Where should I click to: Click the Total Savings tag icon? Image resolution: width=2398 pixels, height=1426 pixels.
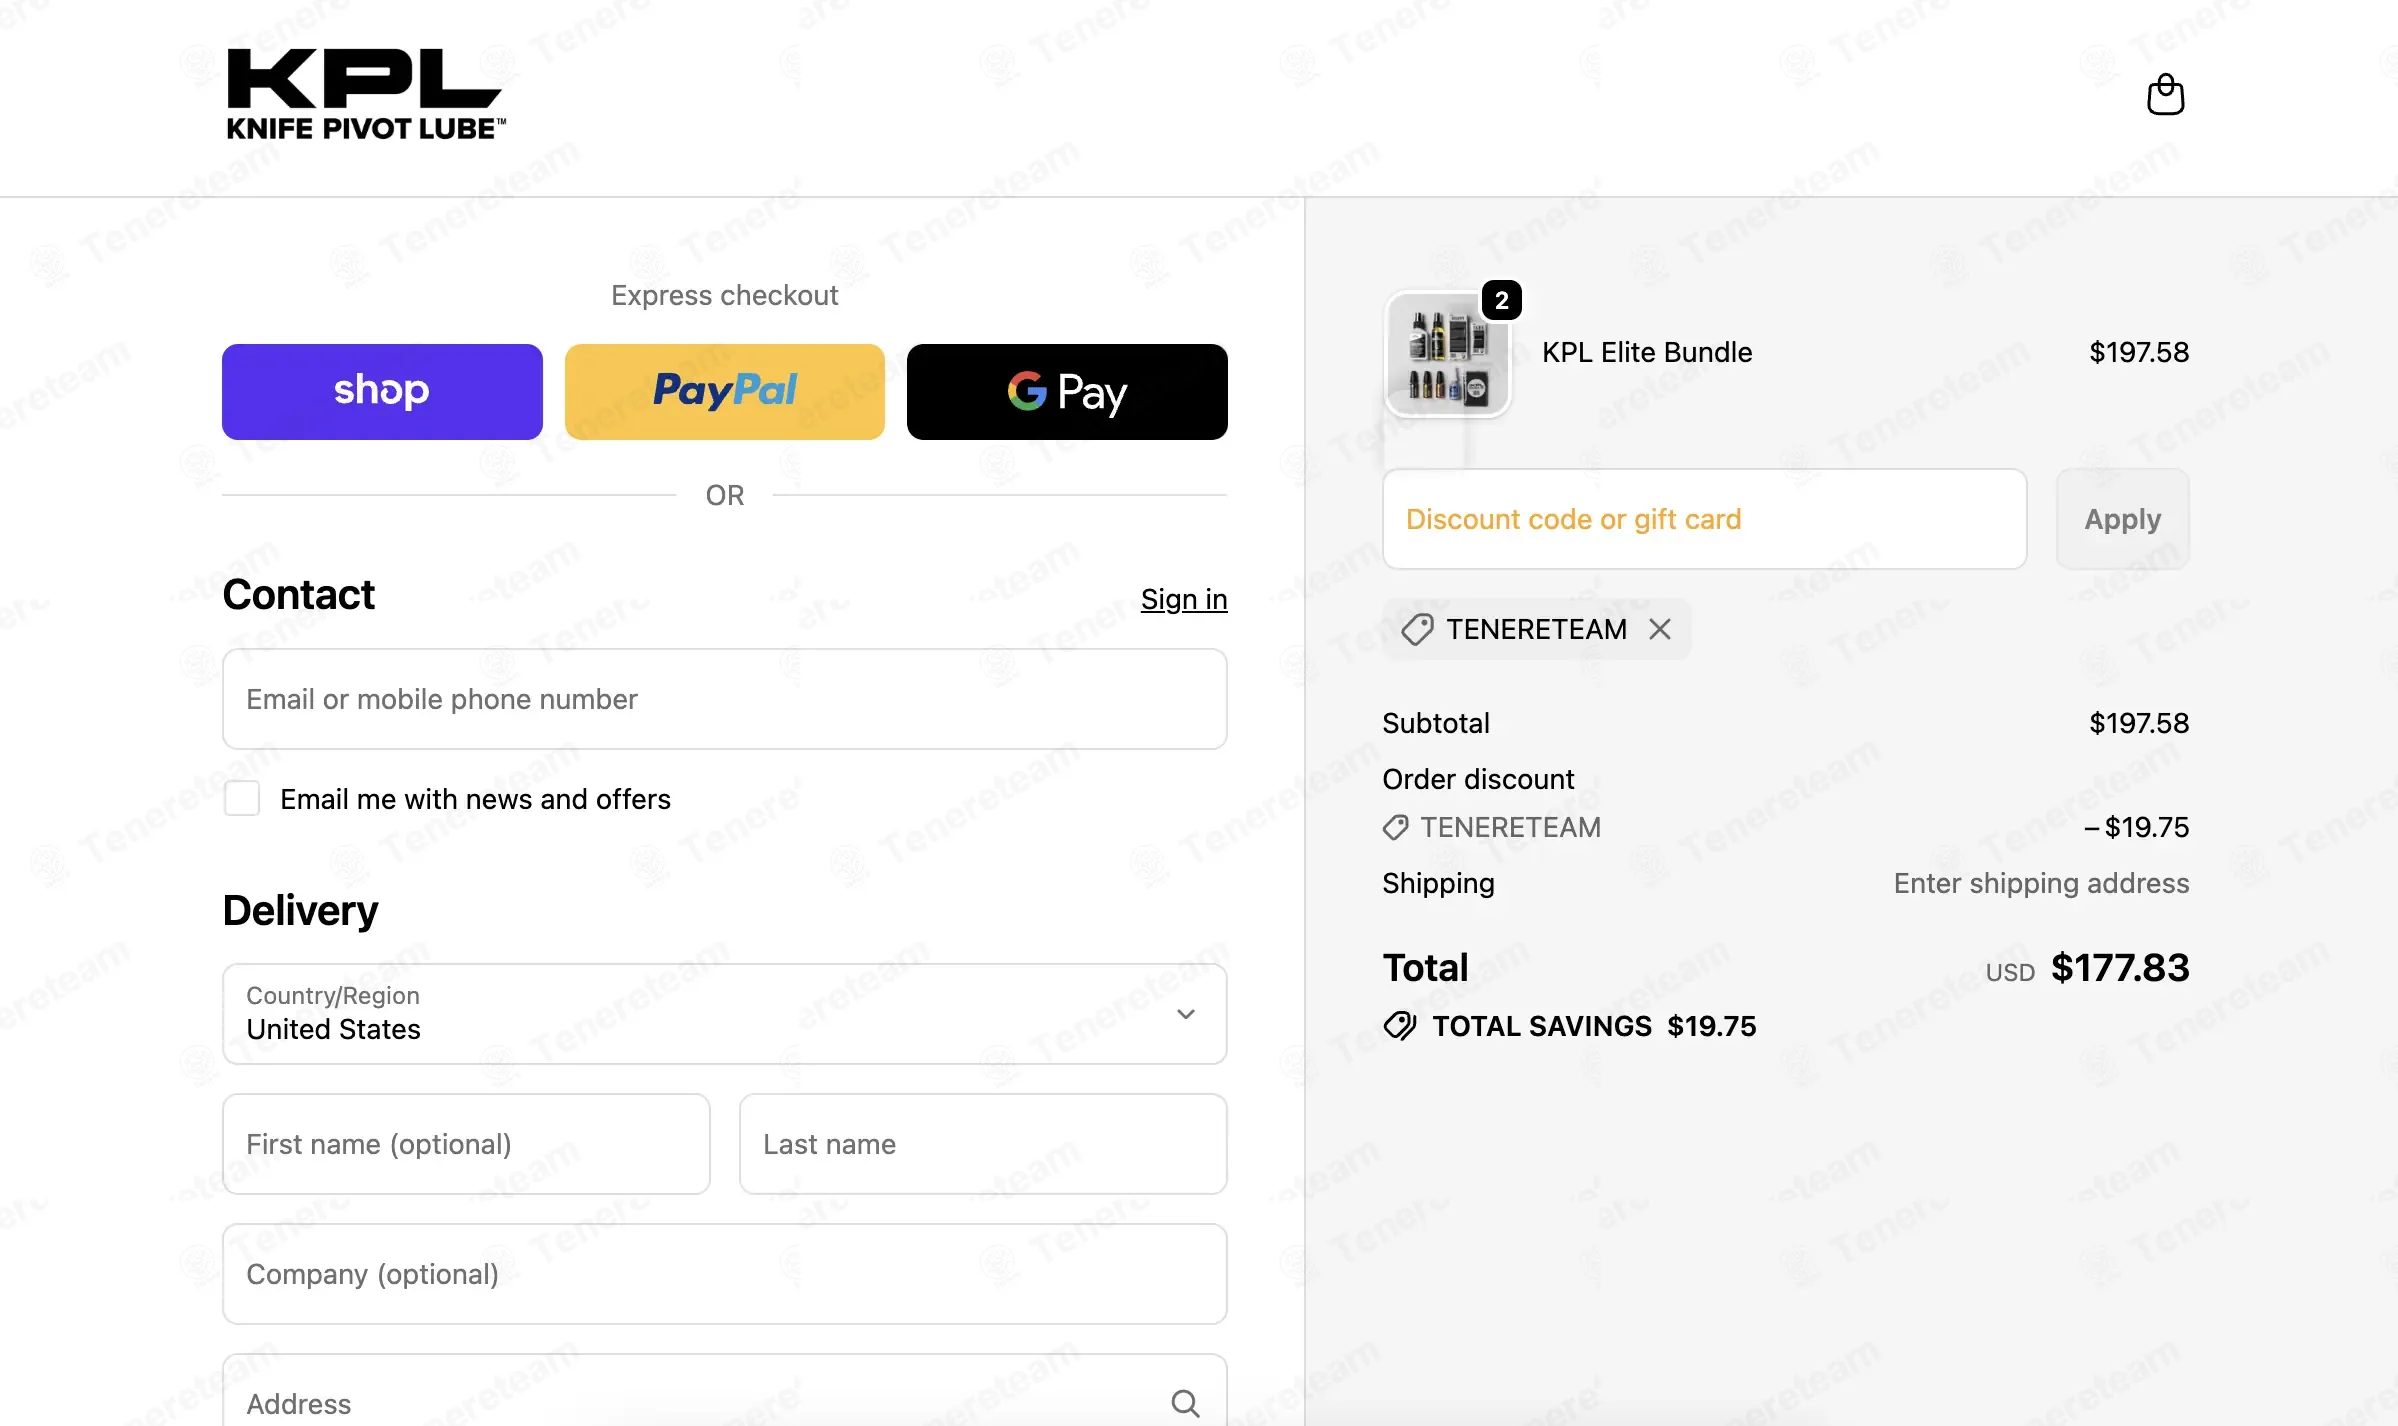pos(1400,1026)
